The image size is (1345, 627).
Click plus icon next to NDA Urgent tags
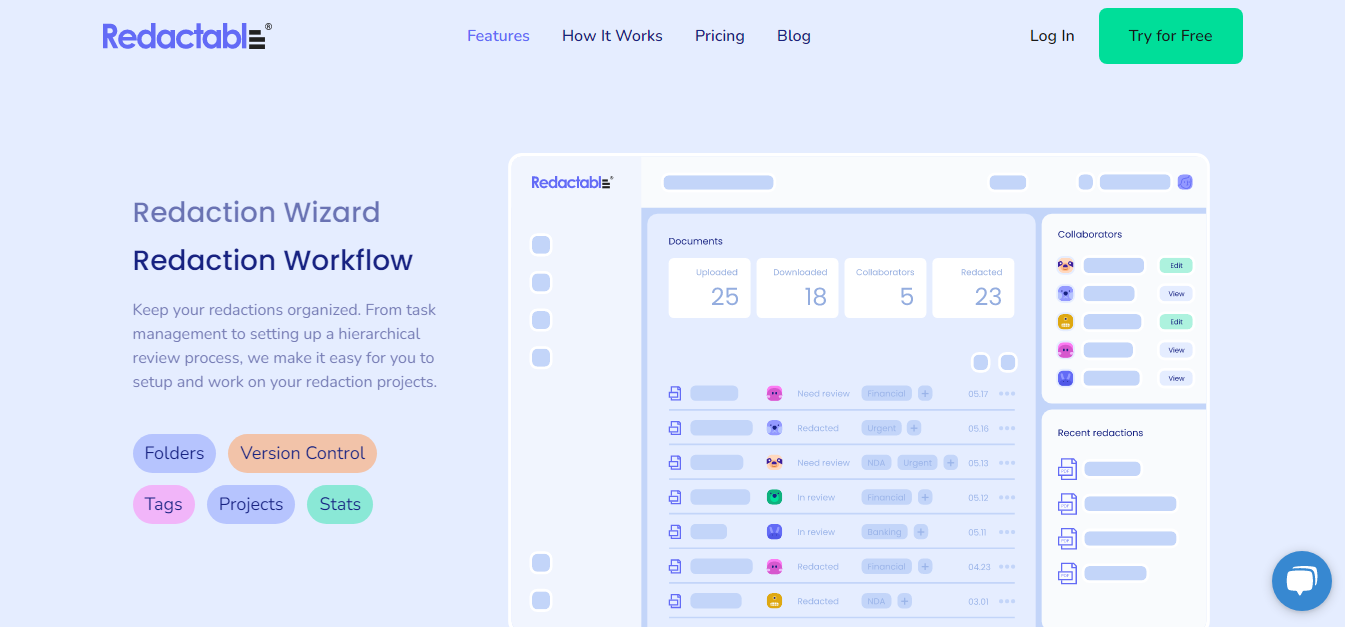click(x=950, y=463)
